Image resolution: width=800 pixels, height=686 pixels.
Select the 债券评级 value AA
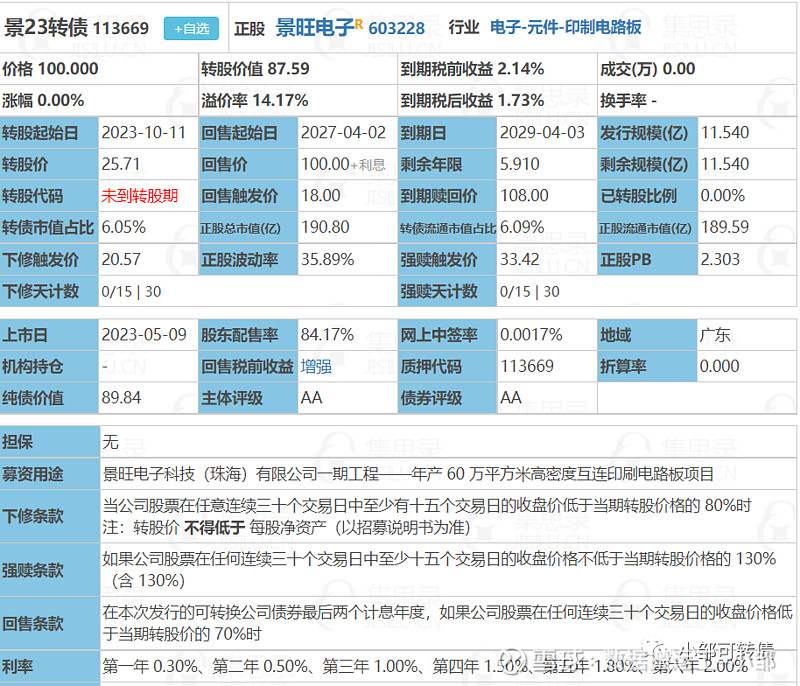511,398
